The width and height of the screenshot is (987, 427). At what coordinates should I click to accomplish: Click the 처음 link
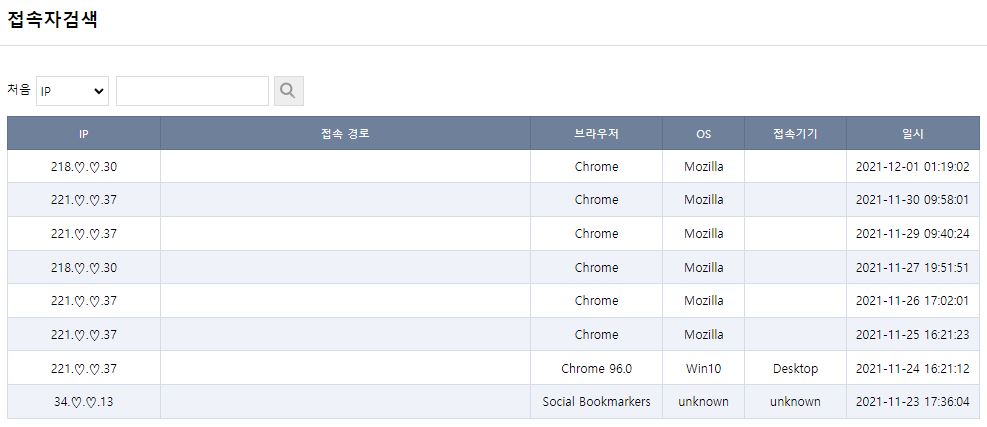pos(19,89)
